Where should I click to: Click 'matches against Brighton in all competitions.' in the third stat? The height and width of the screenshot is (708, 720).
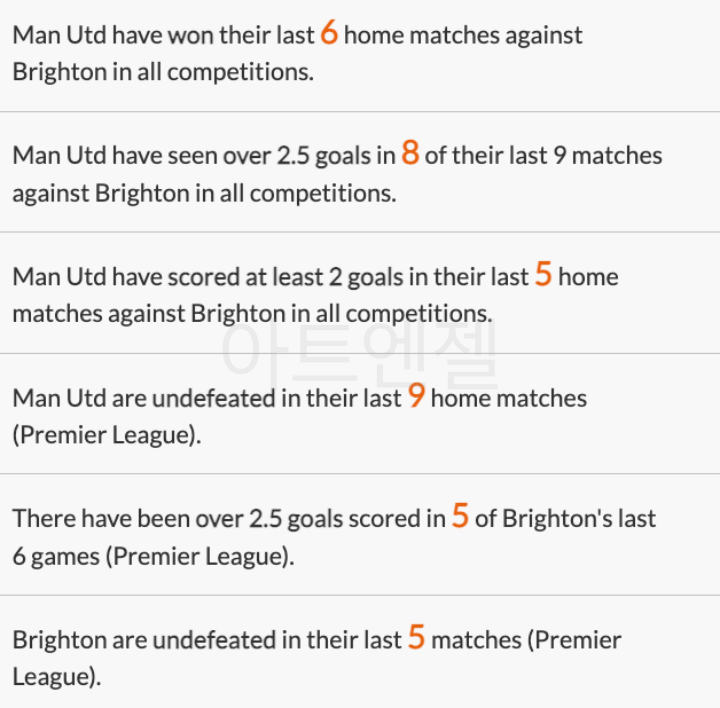click(251, 314)
